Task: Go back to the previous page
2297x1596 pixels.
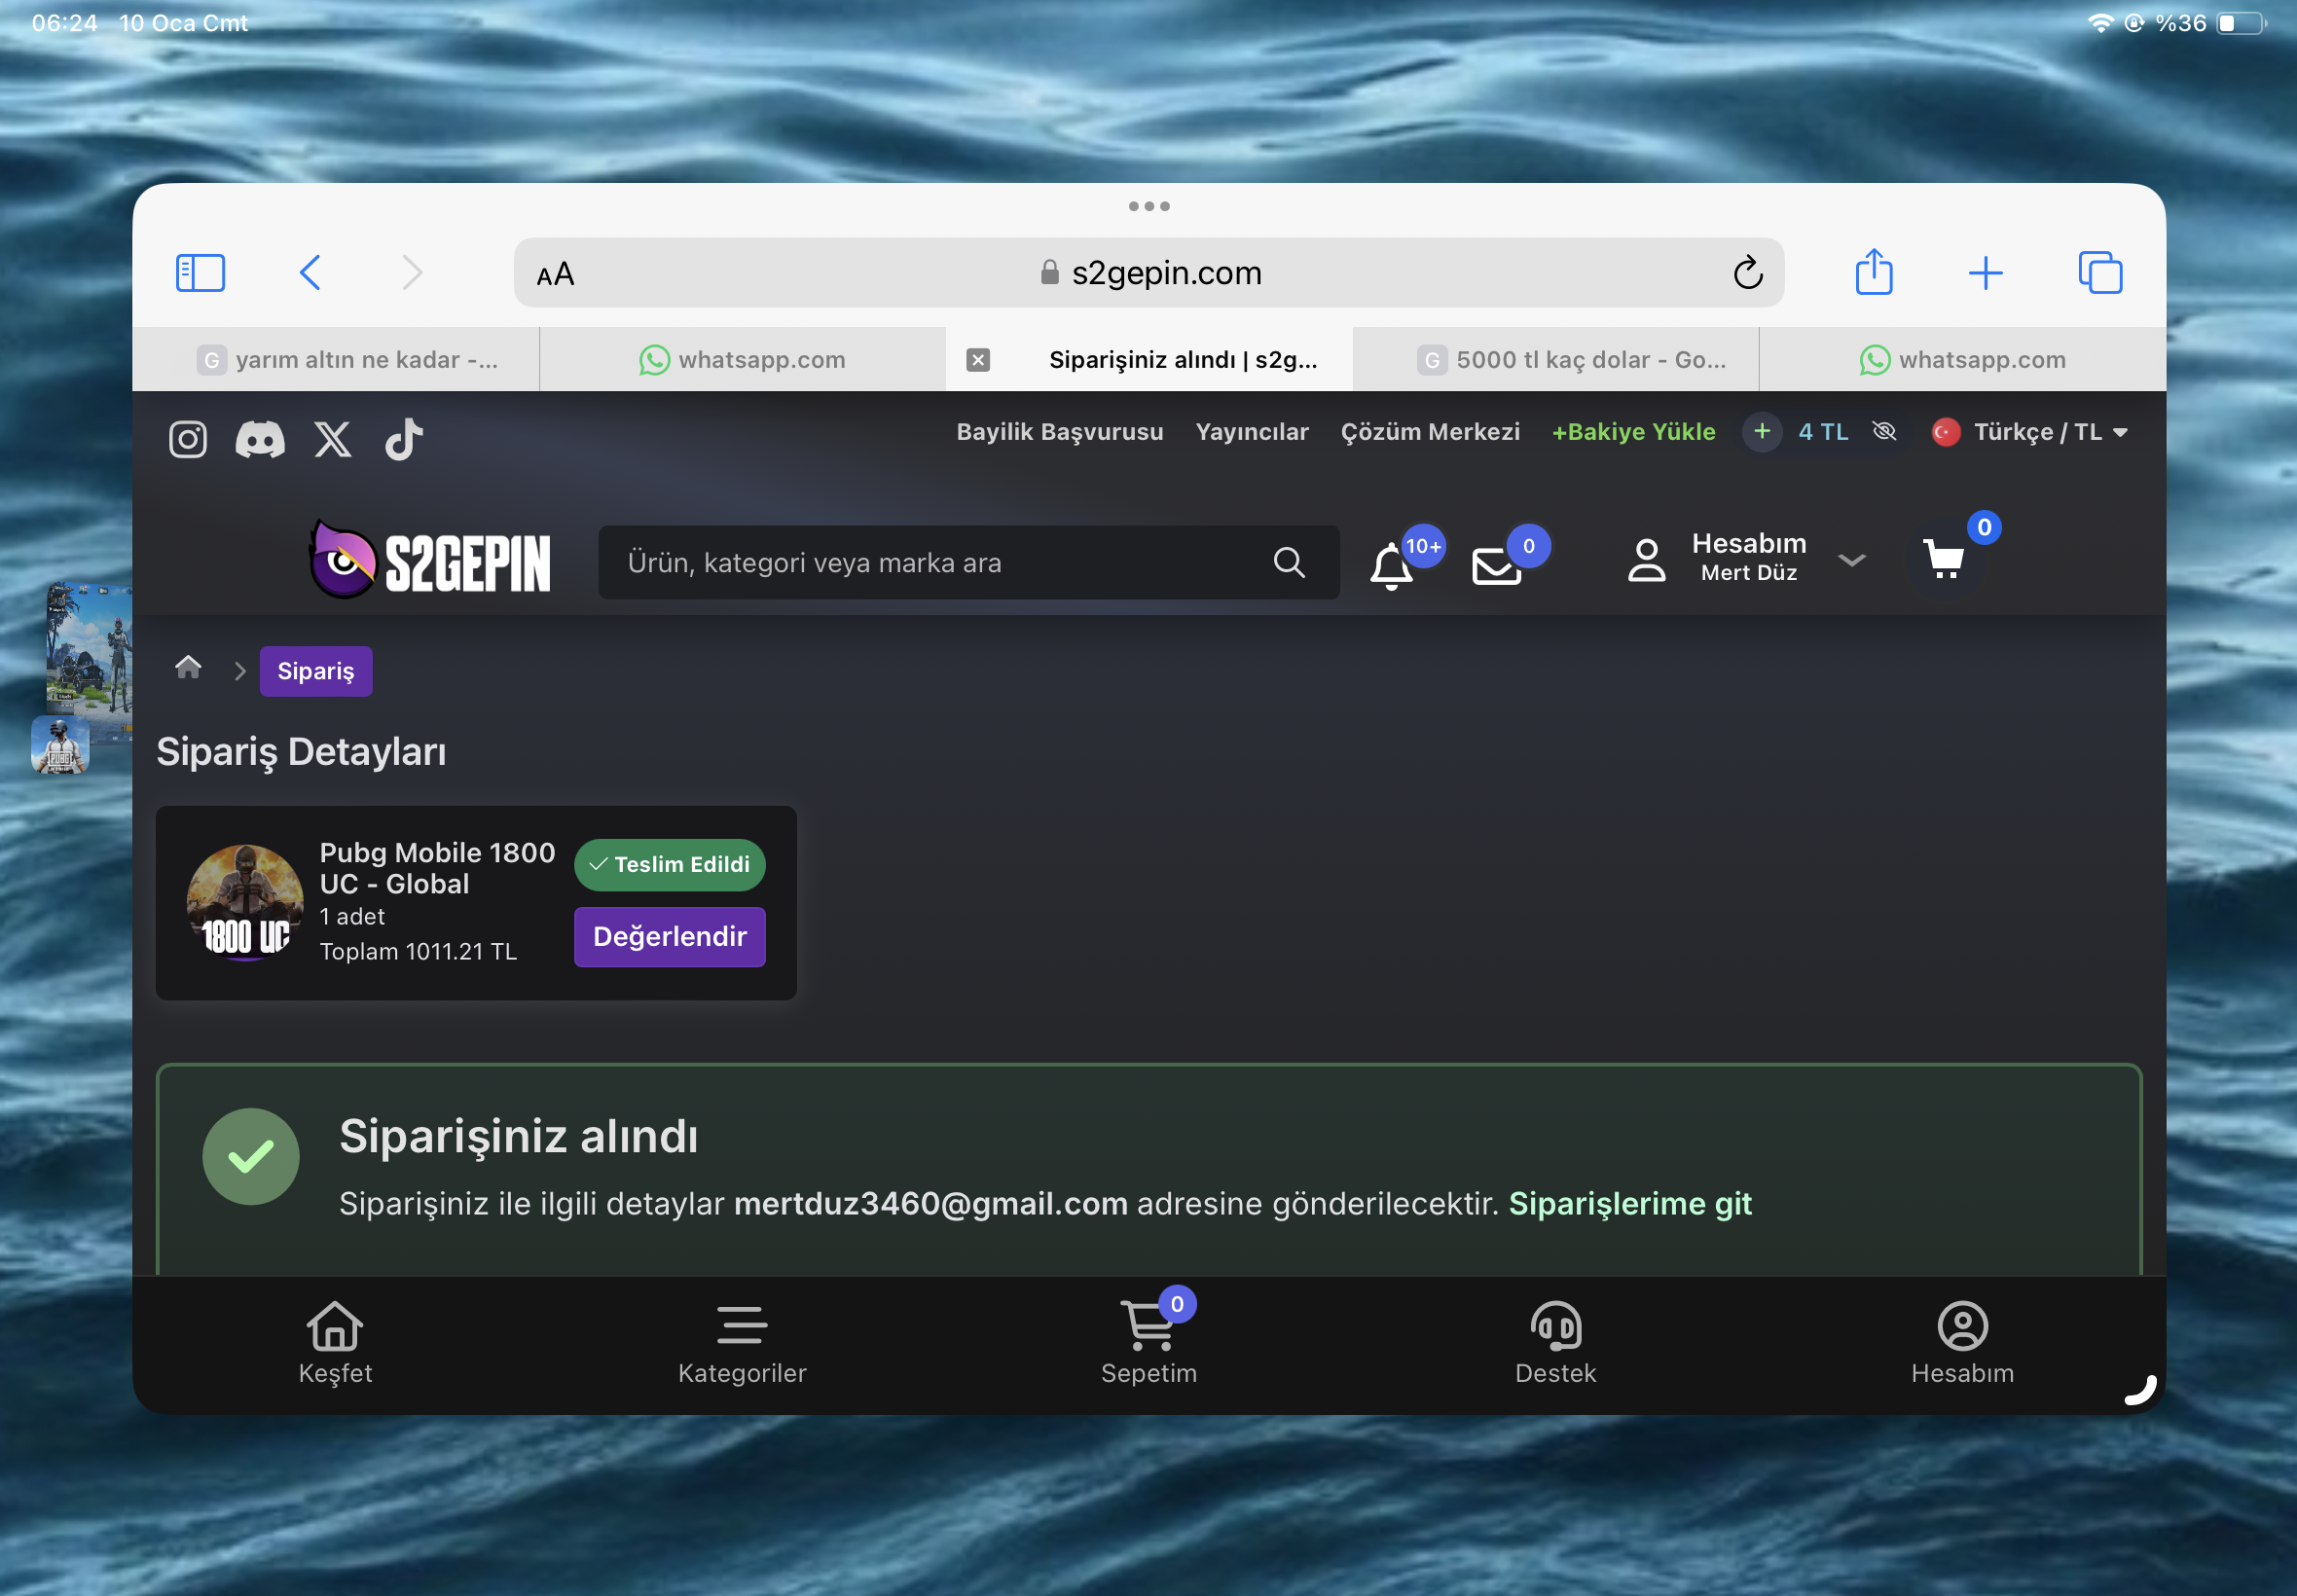Action: (311, 272)
